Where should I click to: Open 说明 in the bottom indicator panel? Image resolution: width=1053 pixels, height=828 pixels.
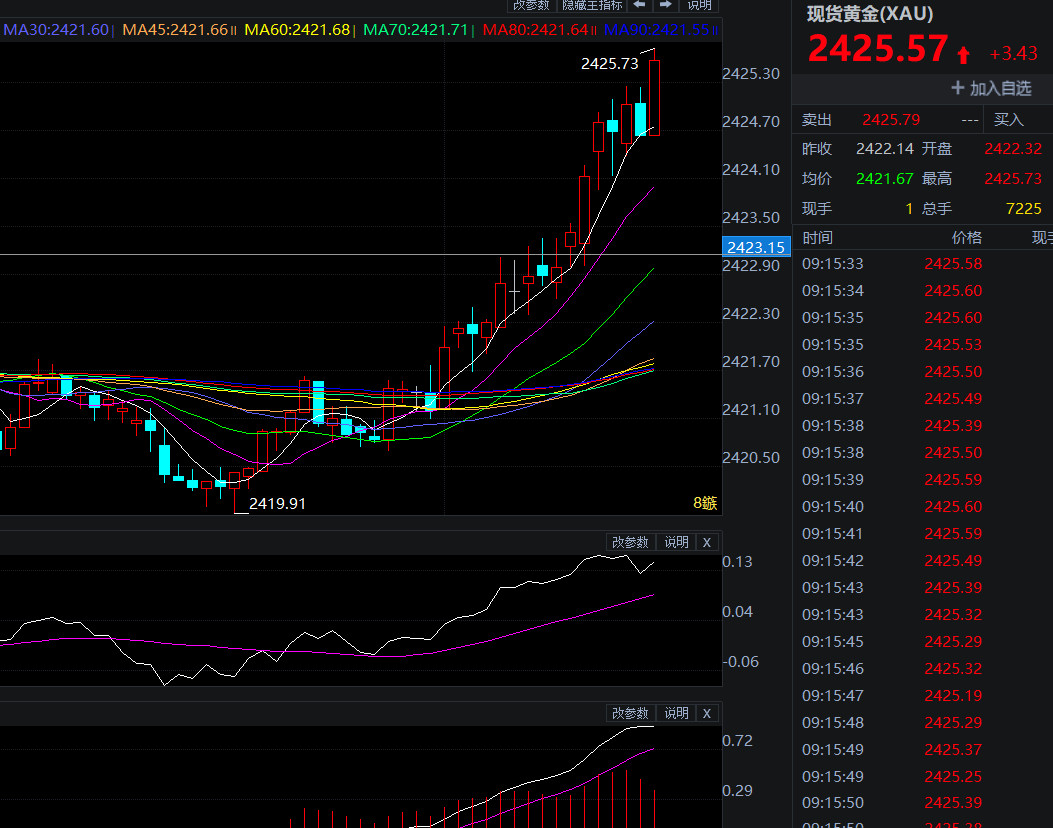677,713
